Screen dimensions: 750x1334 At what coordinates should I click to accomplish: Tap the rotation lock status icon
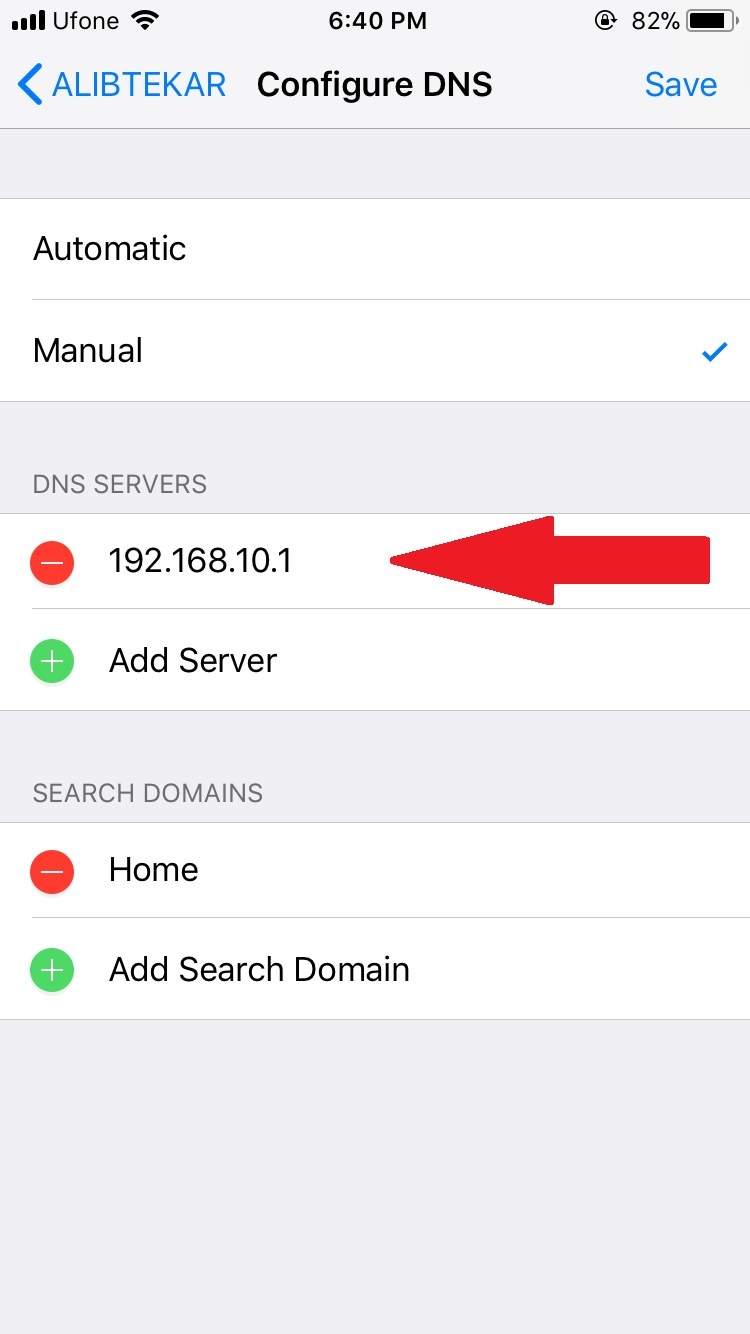pos(605,21)
